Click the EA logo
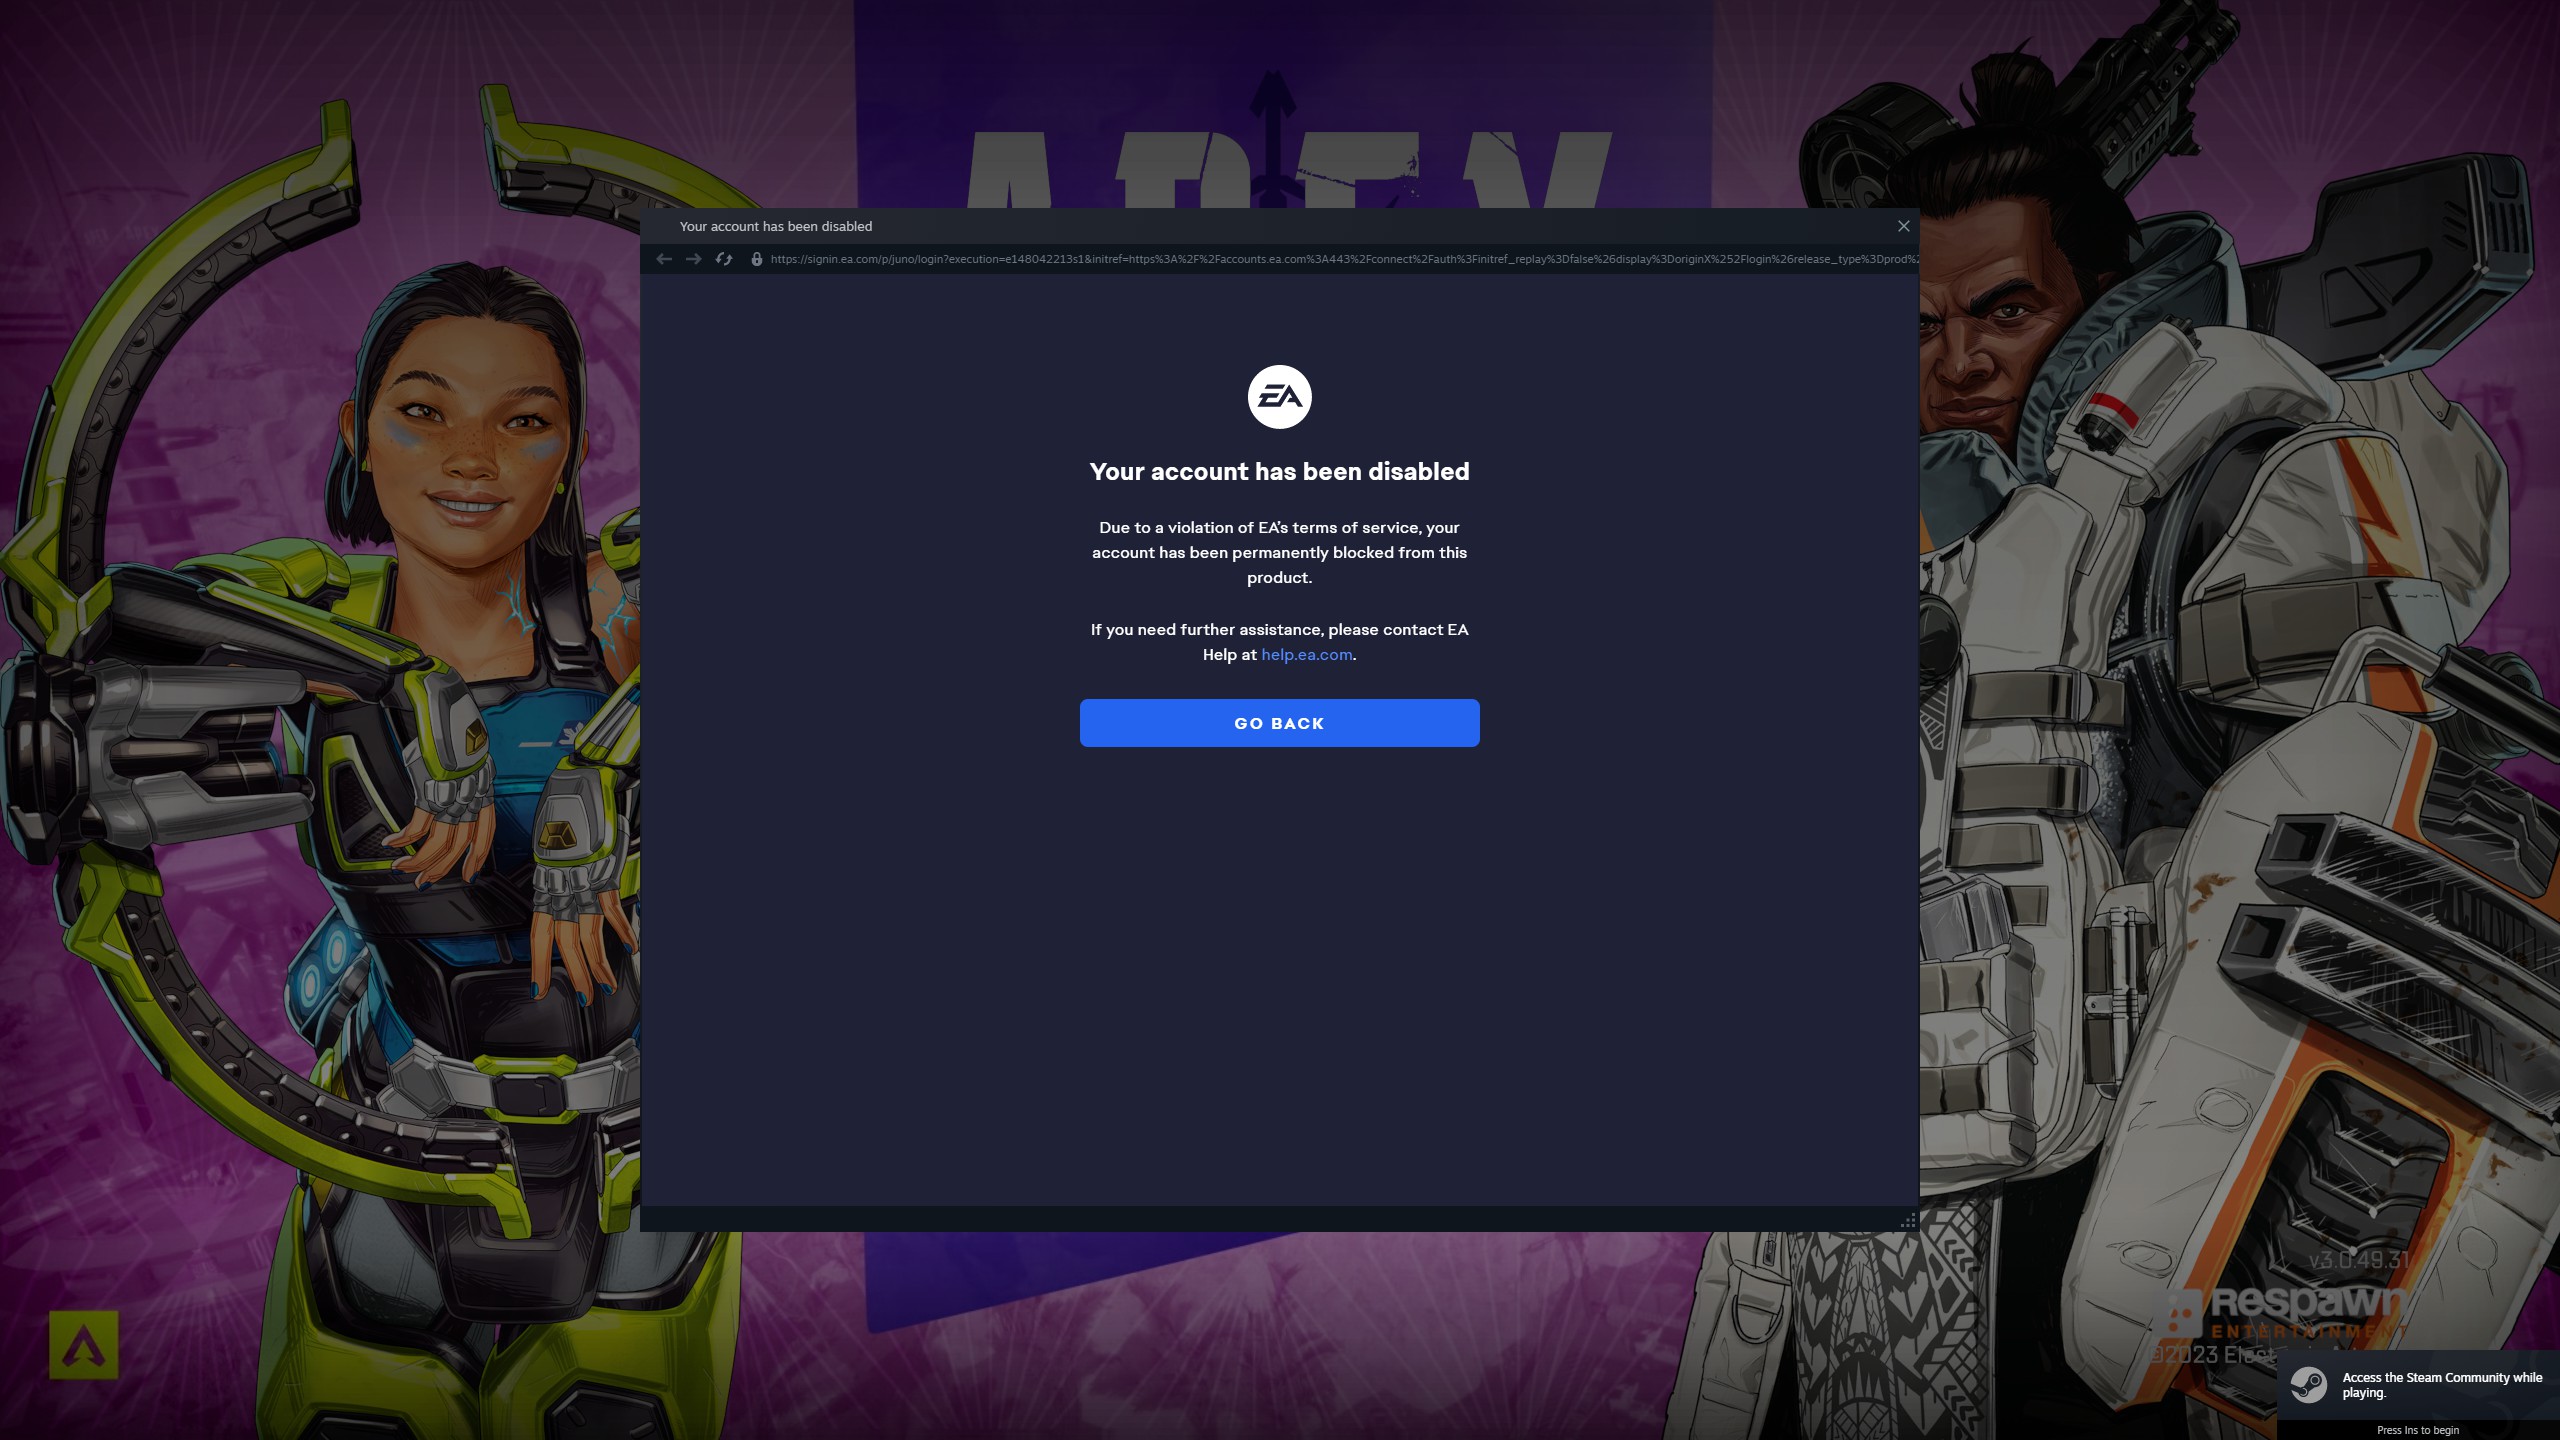Image resolution: width=2560 pixels, height=1440 pixels. [x=1279, y=397]
